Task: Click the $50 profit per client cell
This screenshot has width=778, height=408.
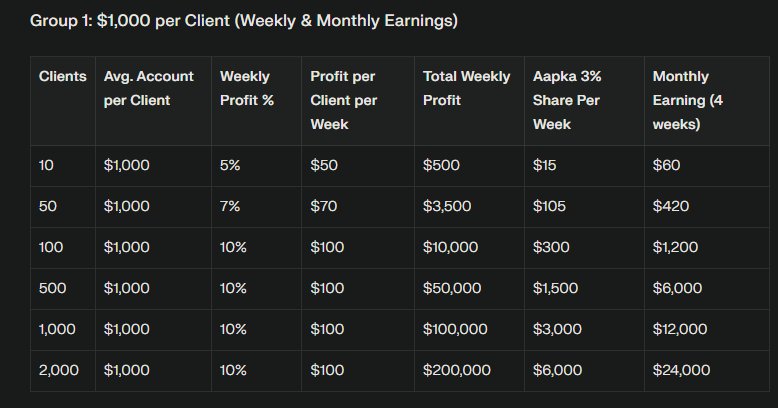Action: click(x=324, y=165)
